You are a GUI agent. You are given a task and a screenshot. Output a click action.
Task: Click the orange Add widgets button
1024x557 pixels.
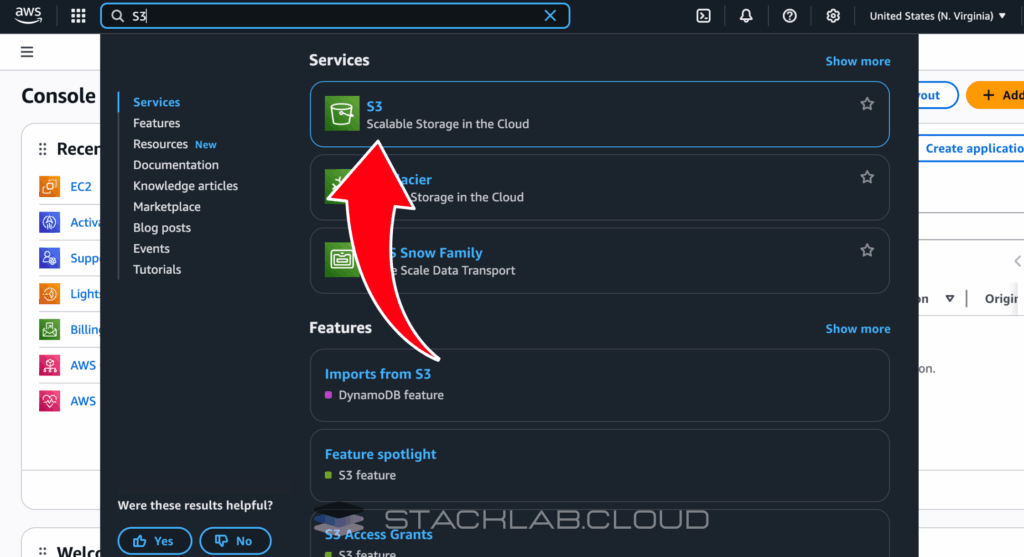point(996,95)
